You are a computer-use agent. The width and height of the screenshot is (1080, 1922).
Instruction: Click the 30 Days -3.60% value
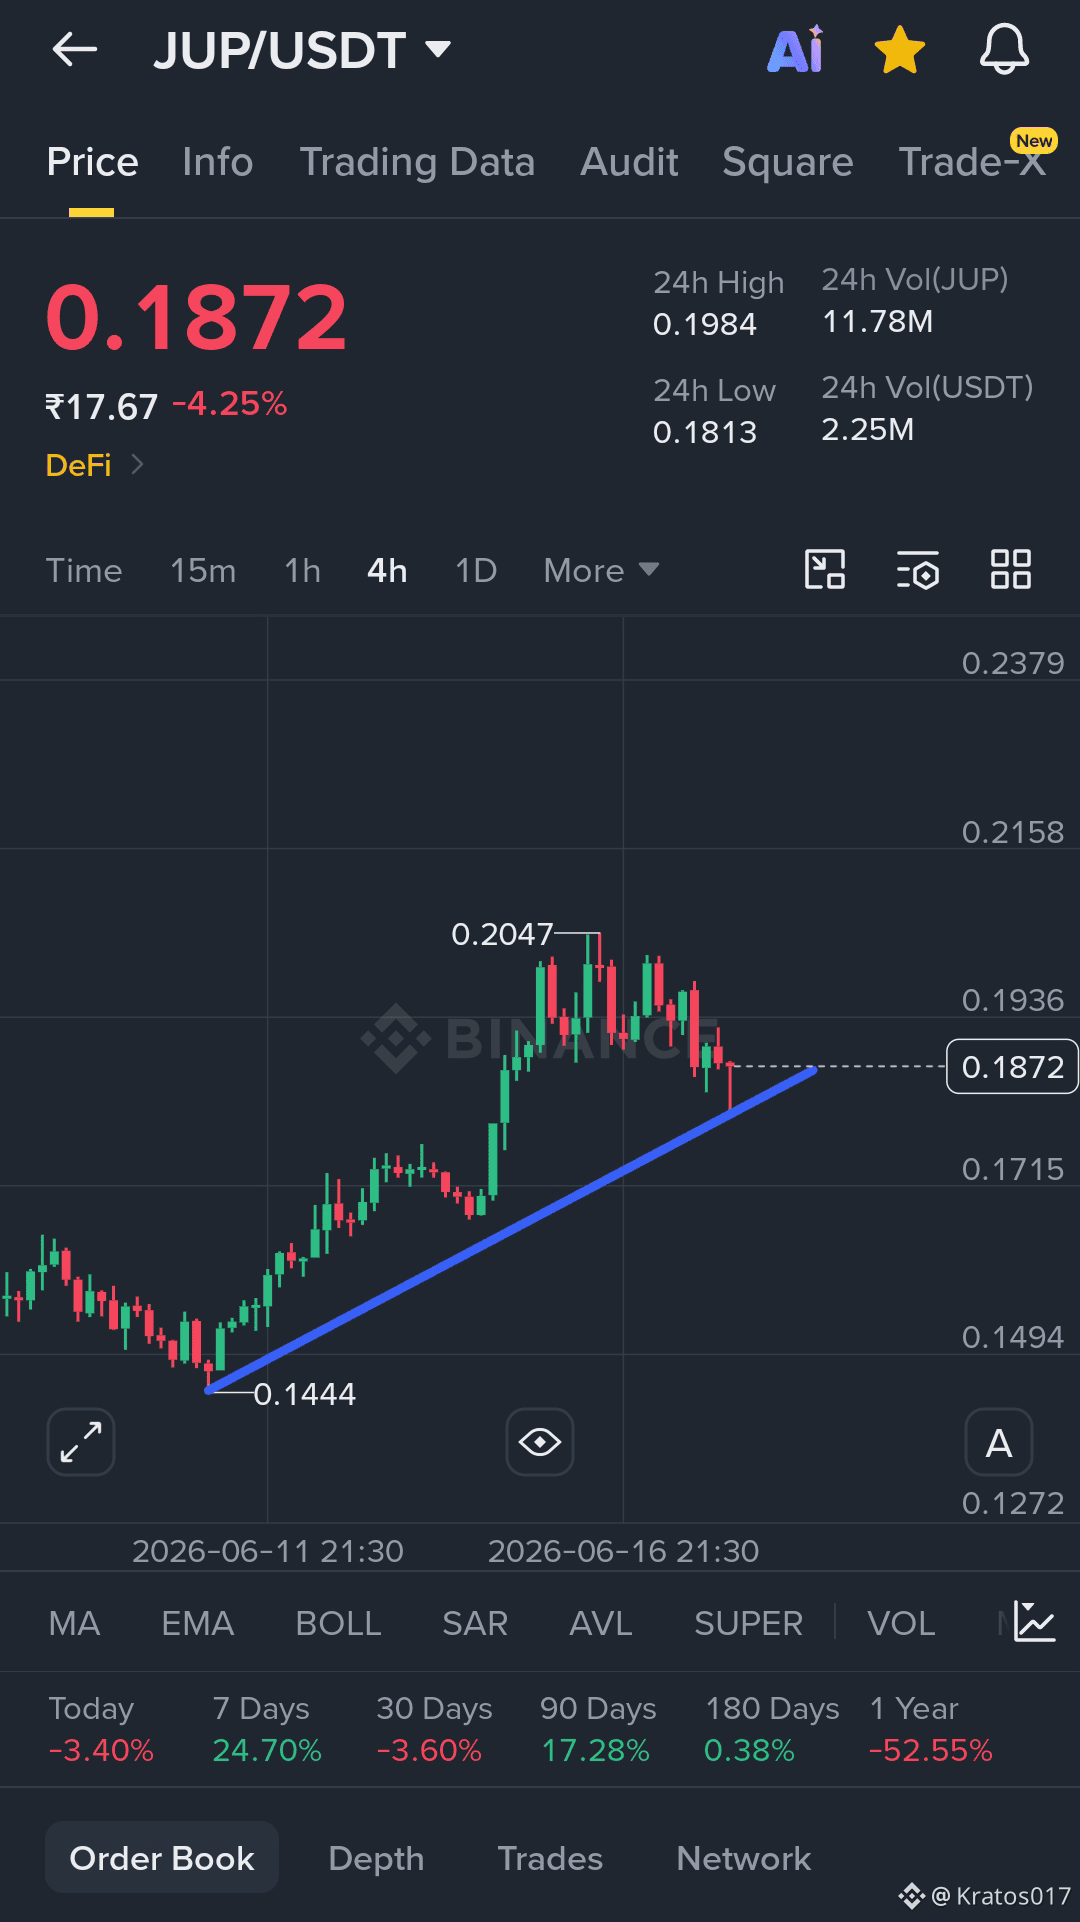point(429,1750)
